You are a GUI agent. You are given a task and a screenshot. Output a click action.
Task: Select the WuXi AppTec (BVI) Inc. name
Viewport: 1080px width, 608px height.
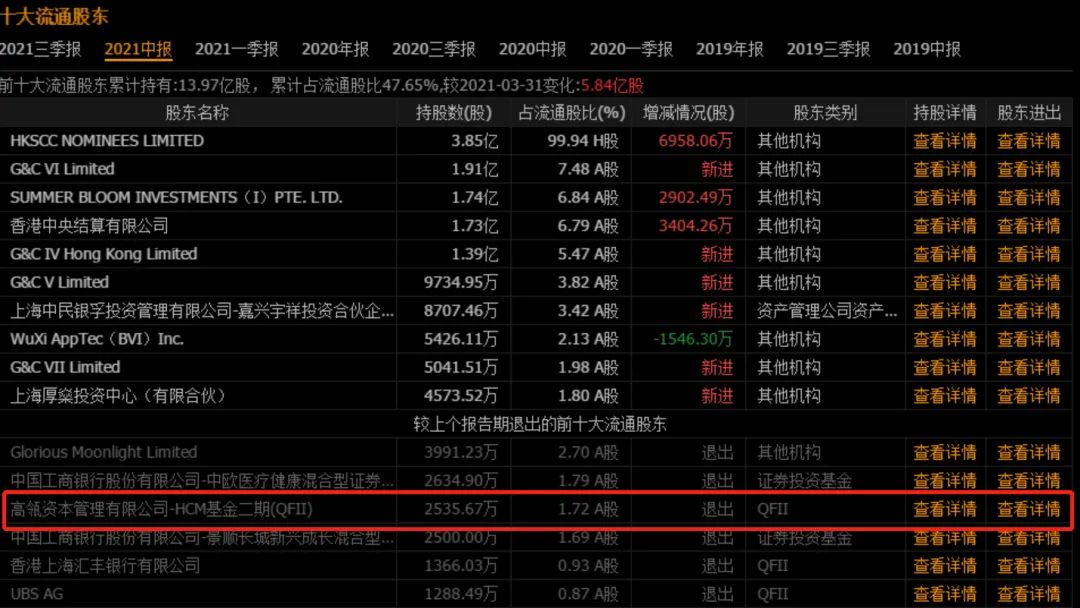tap(96, 339)
